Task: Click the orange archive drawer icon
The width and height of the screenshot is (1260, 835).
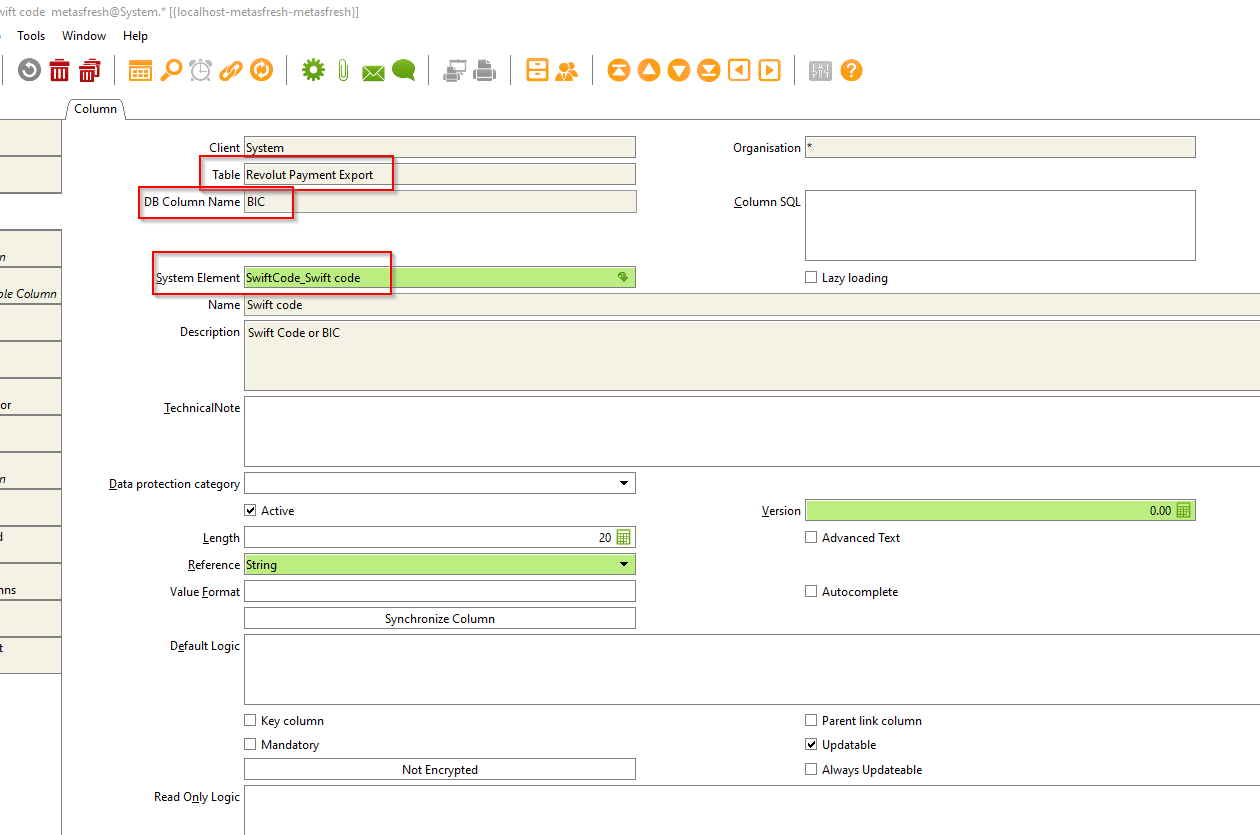Action: point(537,70)
